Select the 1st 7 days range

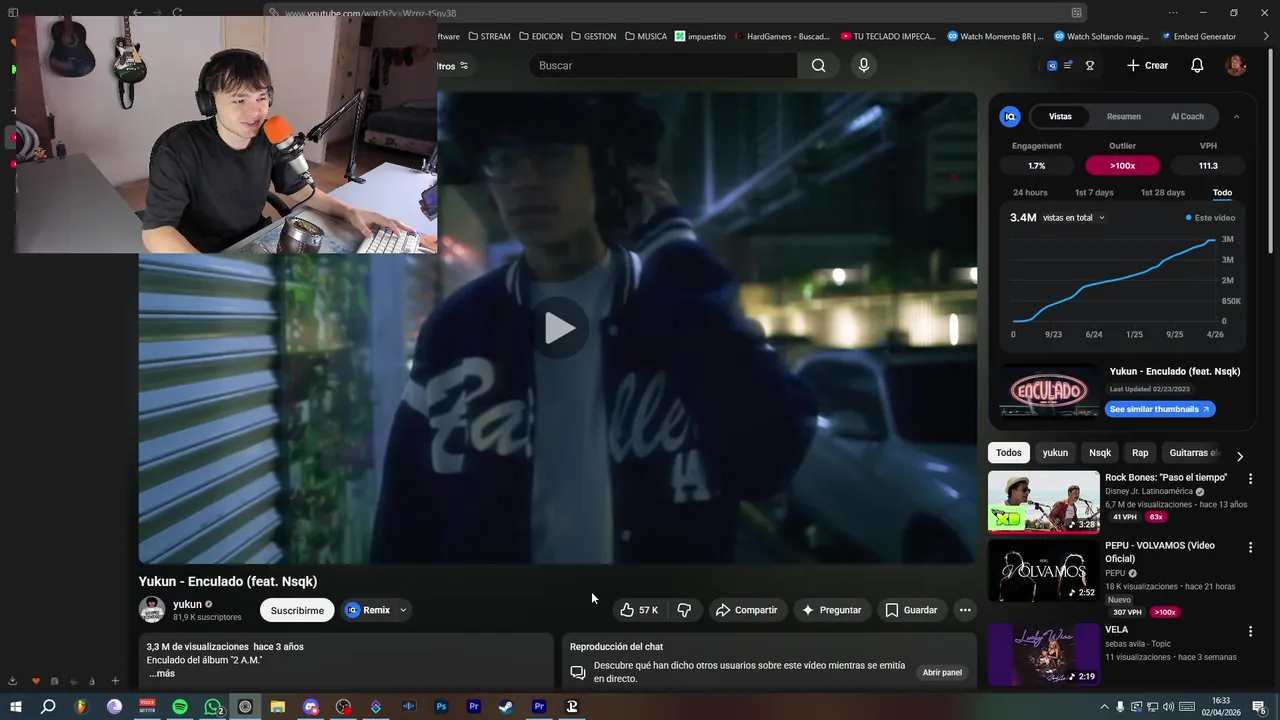pos(1094,193)
